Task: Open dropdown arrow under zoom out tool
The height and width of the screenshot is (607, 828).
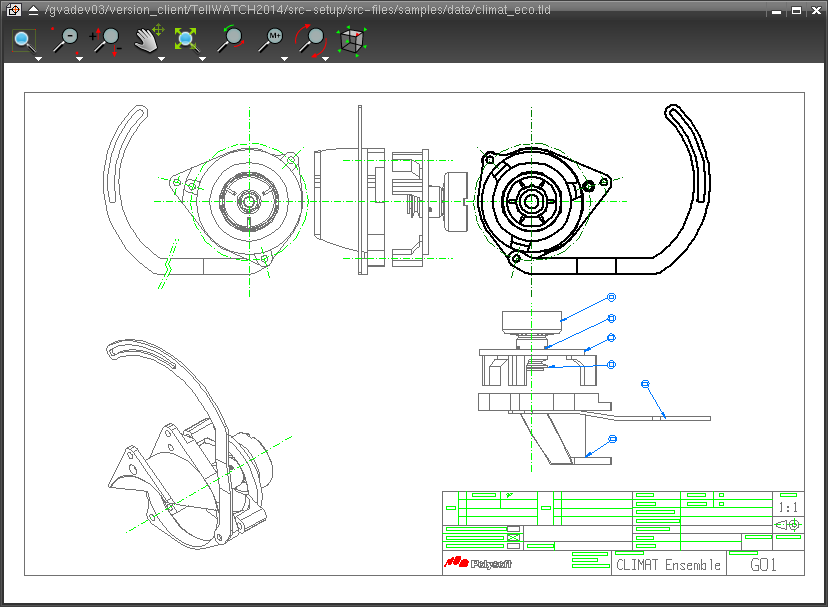Action: pyautogui.click(x=79, y=59)
